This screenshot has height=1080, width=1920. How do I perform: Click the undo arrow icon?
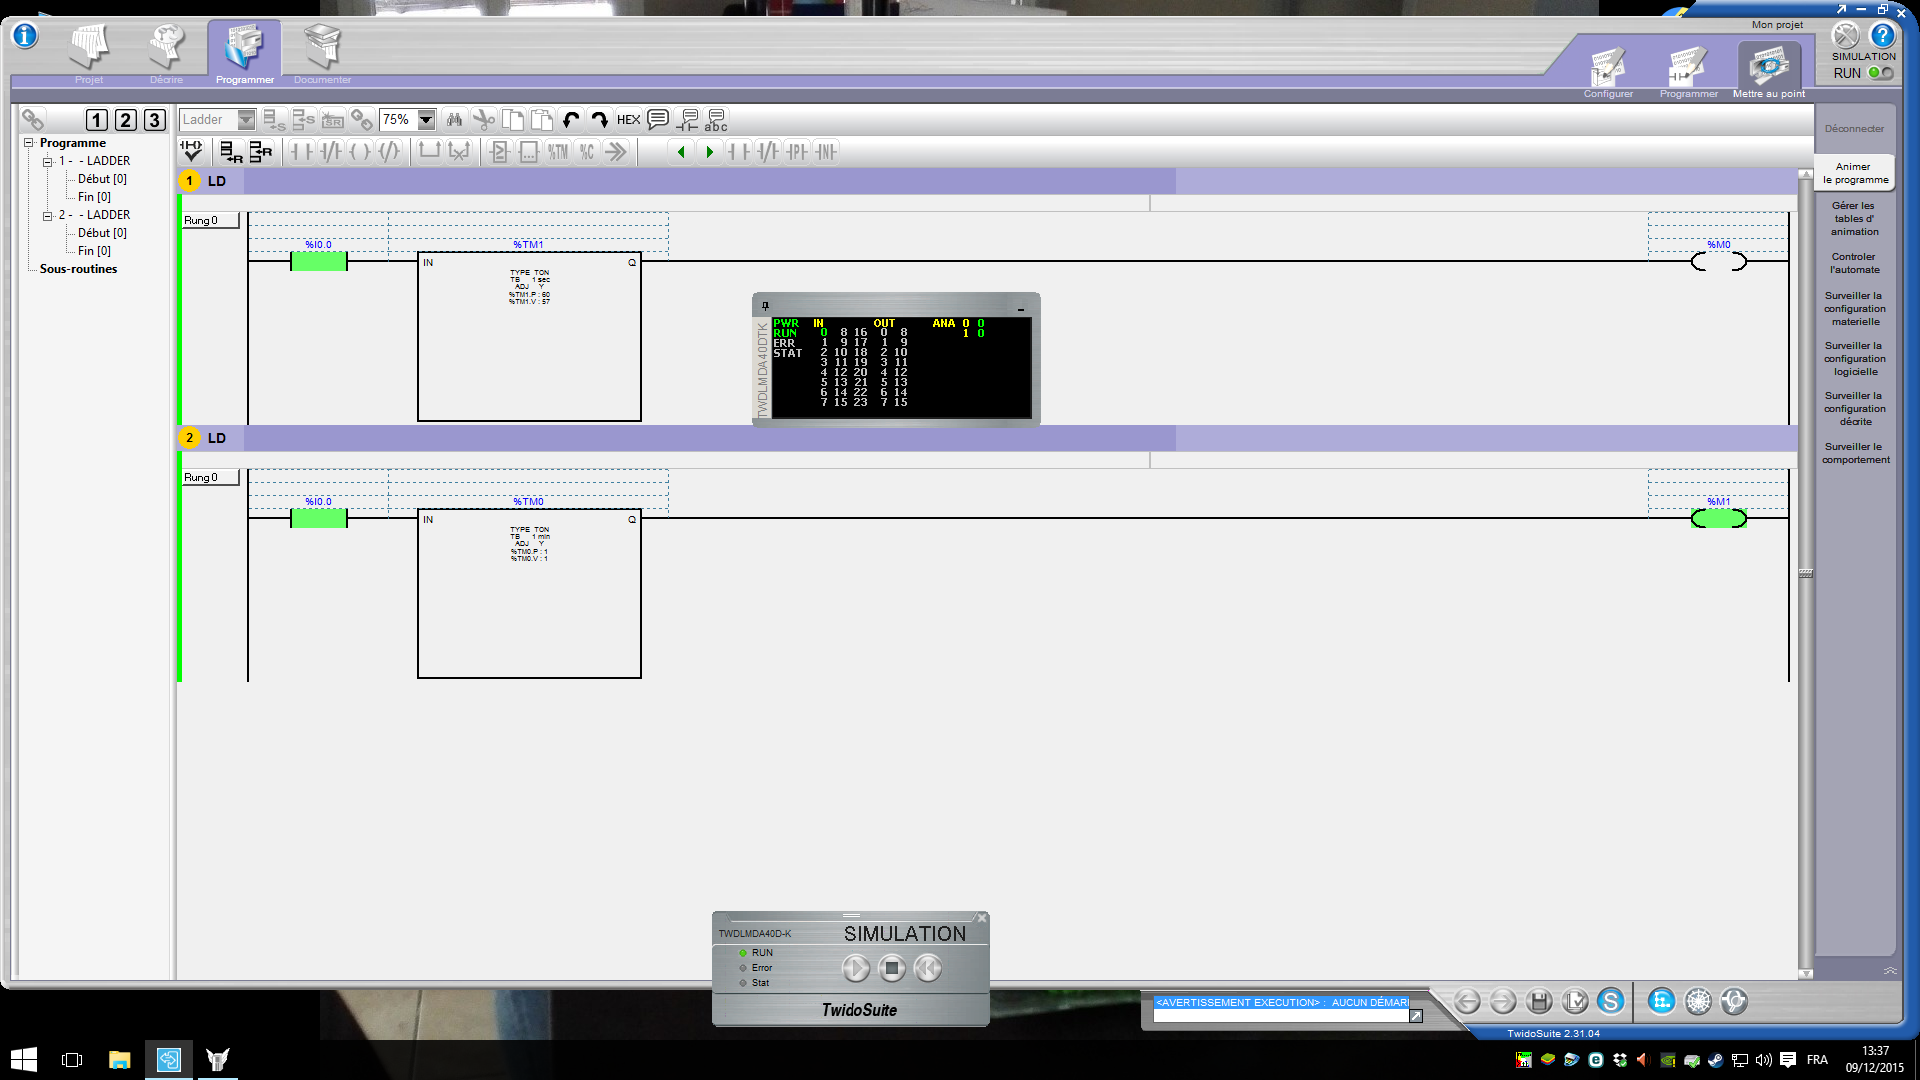(571, 120)
